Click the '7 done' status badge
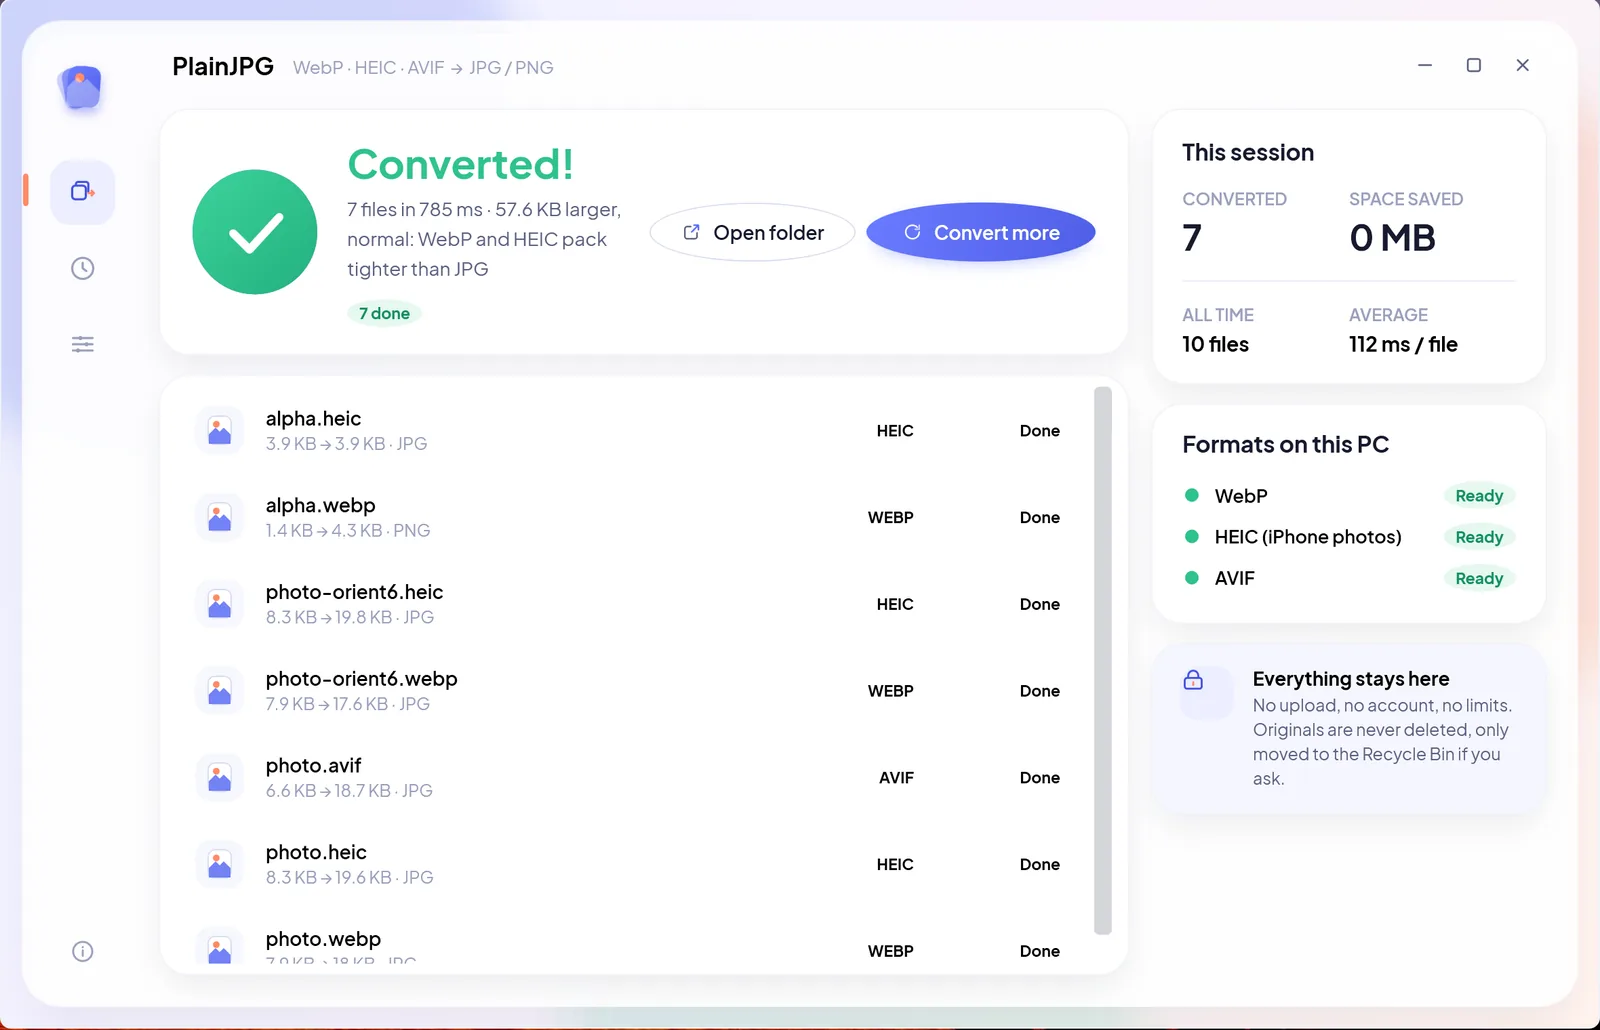The width and height of the screenshot is (1600, 1030). (385, 314)
